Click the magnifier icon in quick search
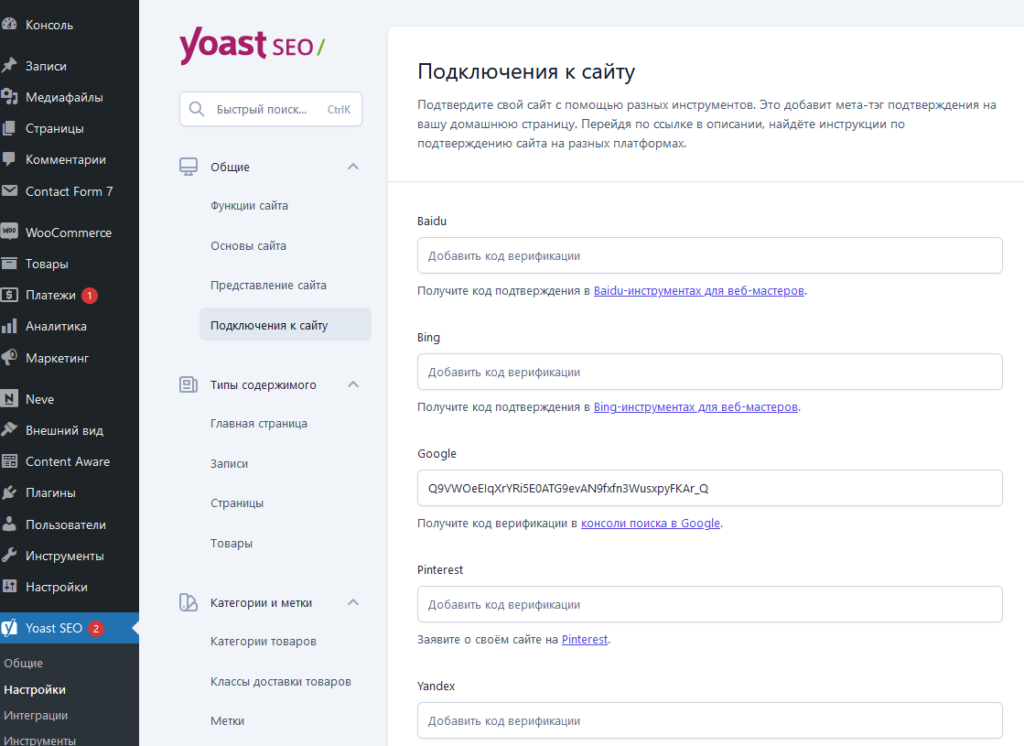Screen dimensions: 1024x746 pos(197,109)
